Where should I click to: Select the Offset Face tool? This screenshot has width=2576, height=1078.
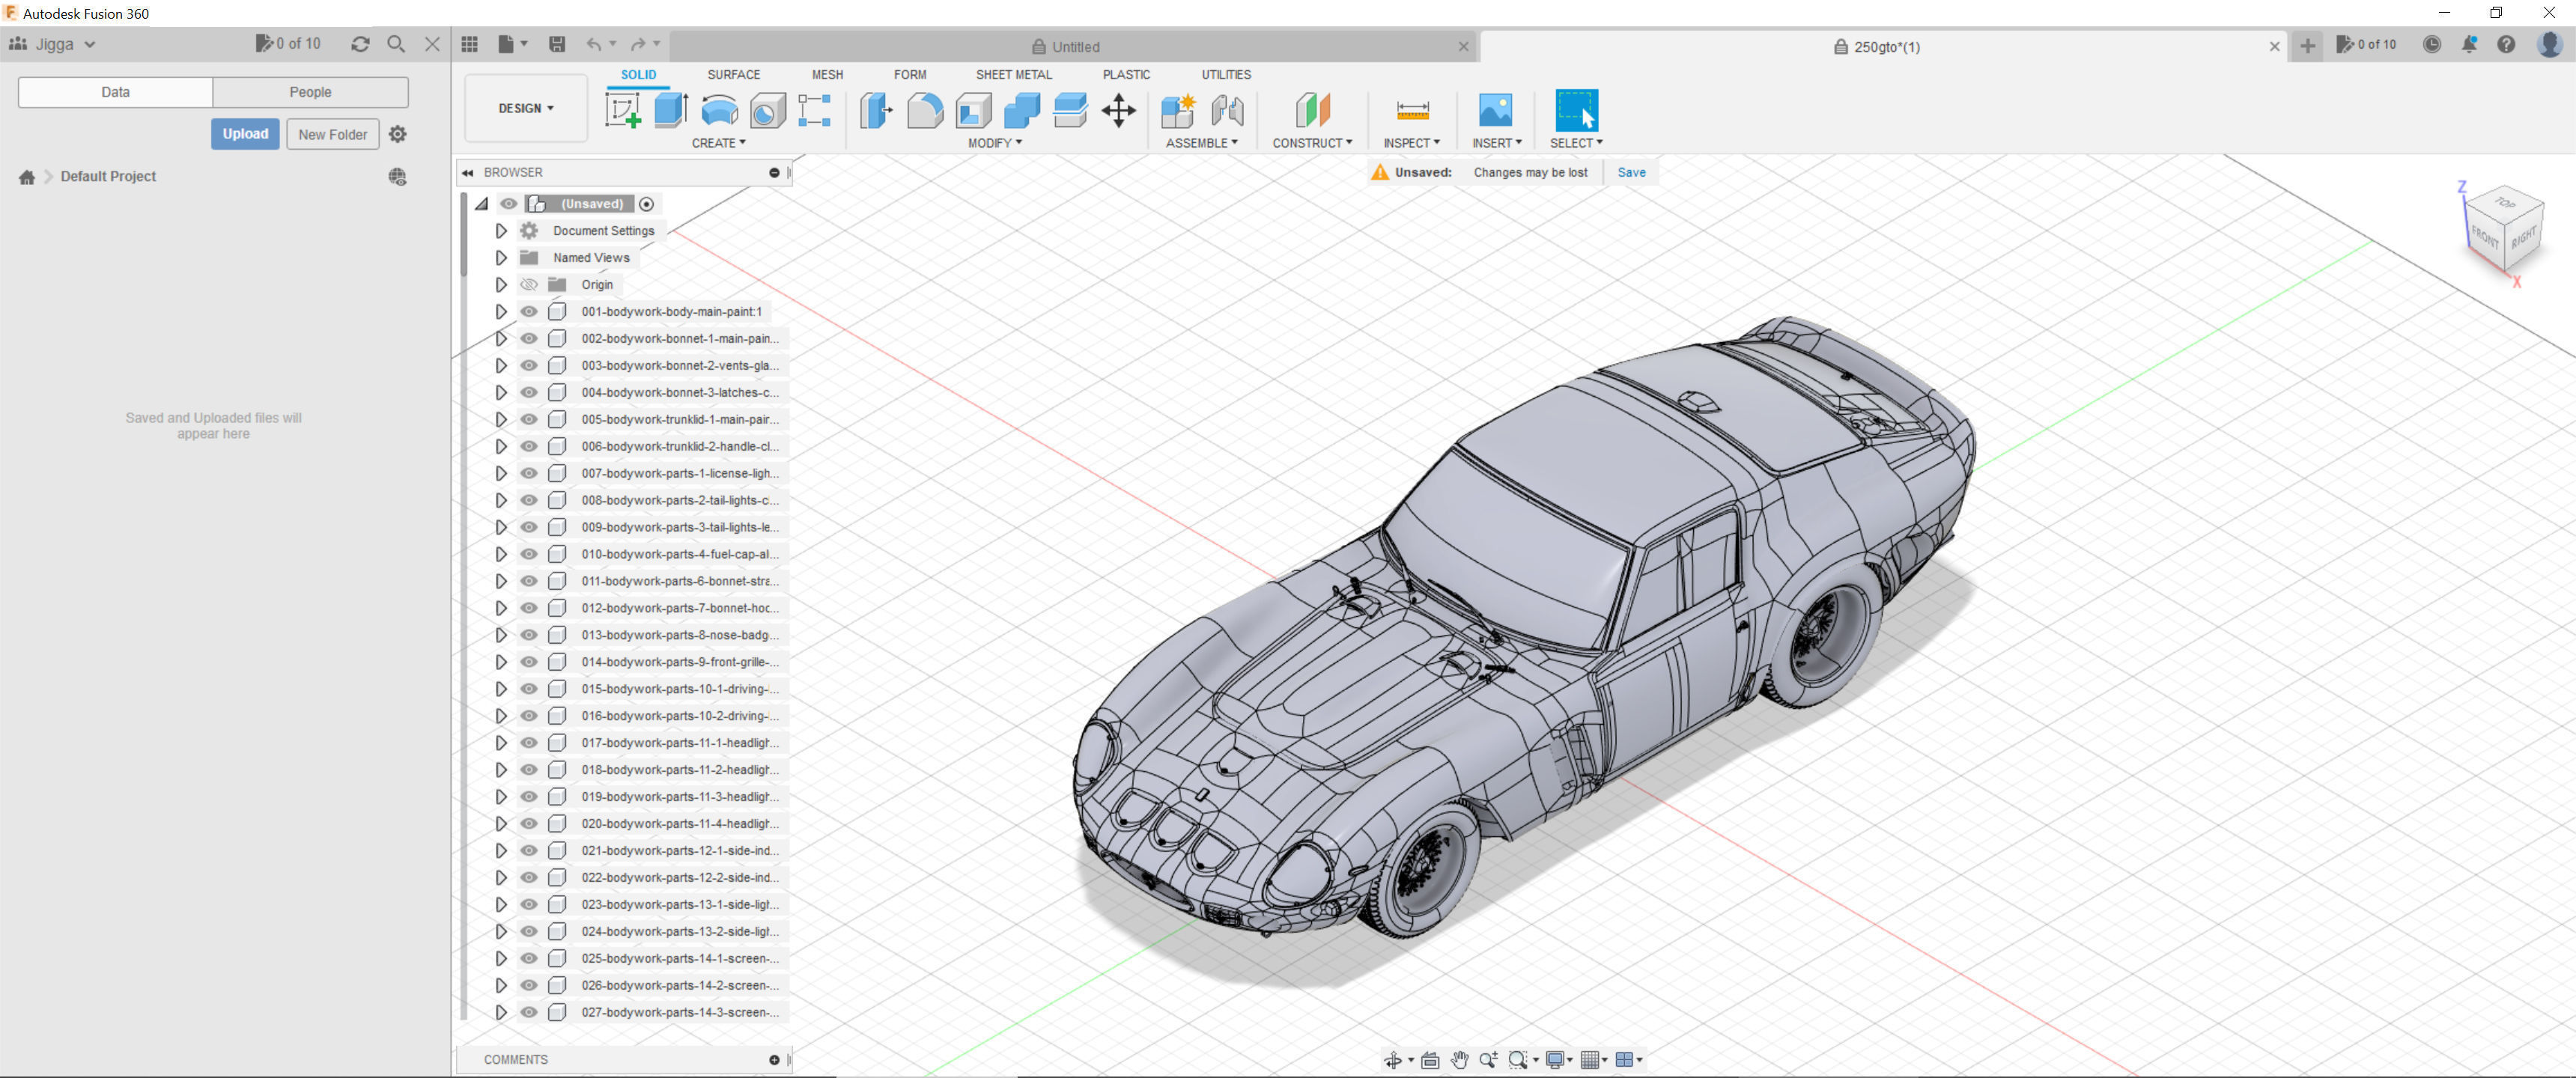click(x=1070, y=110)
